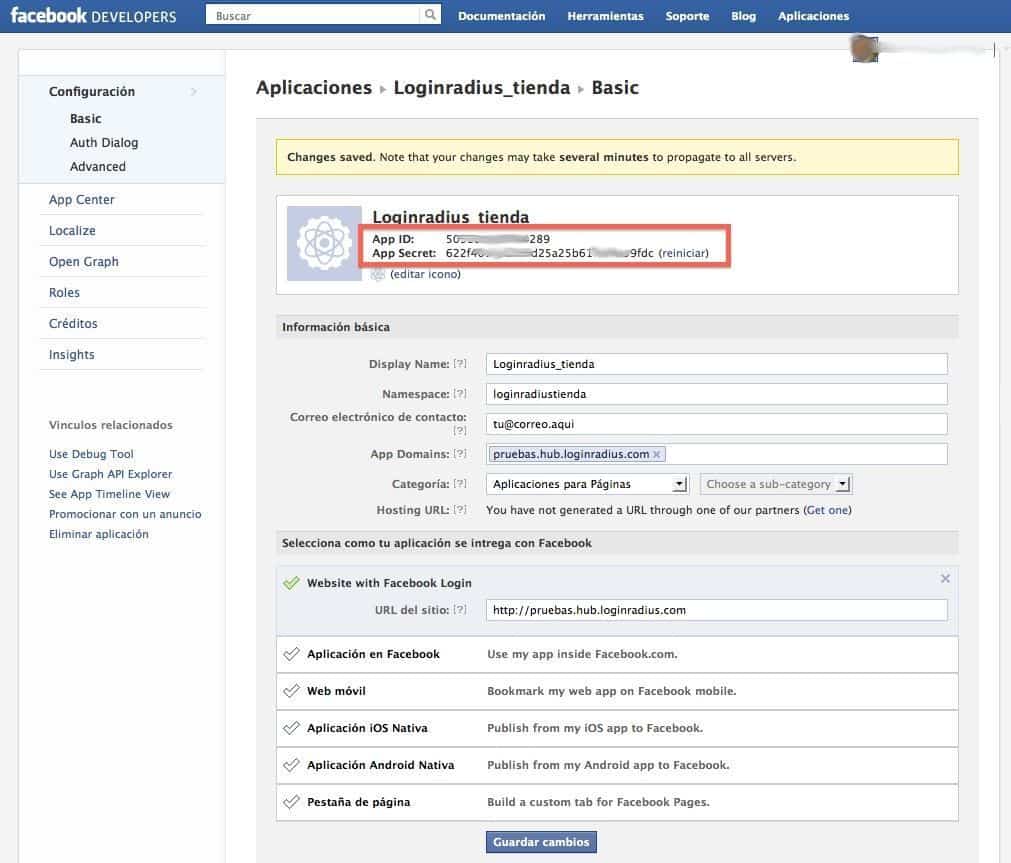Click the Configuración sidebar heading
Image resolution: width=1011 pixels, height=863 pixels.
tap(92, 92)
